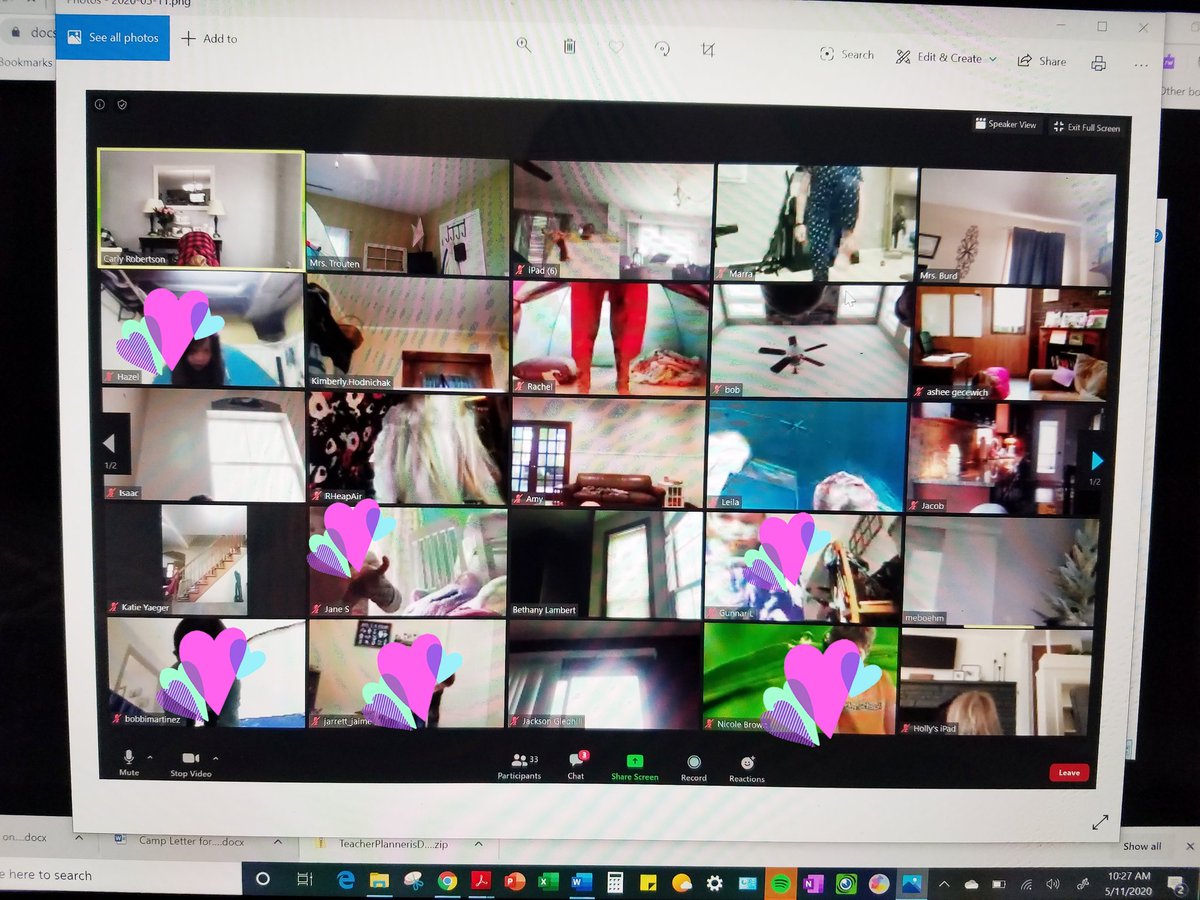Image resolution: width=1200 pixels, height=900 pixels.
Task: Switch to Speaker View
Action: point(1007,125)
